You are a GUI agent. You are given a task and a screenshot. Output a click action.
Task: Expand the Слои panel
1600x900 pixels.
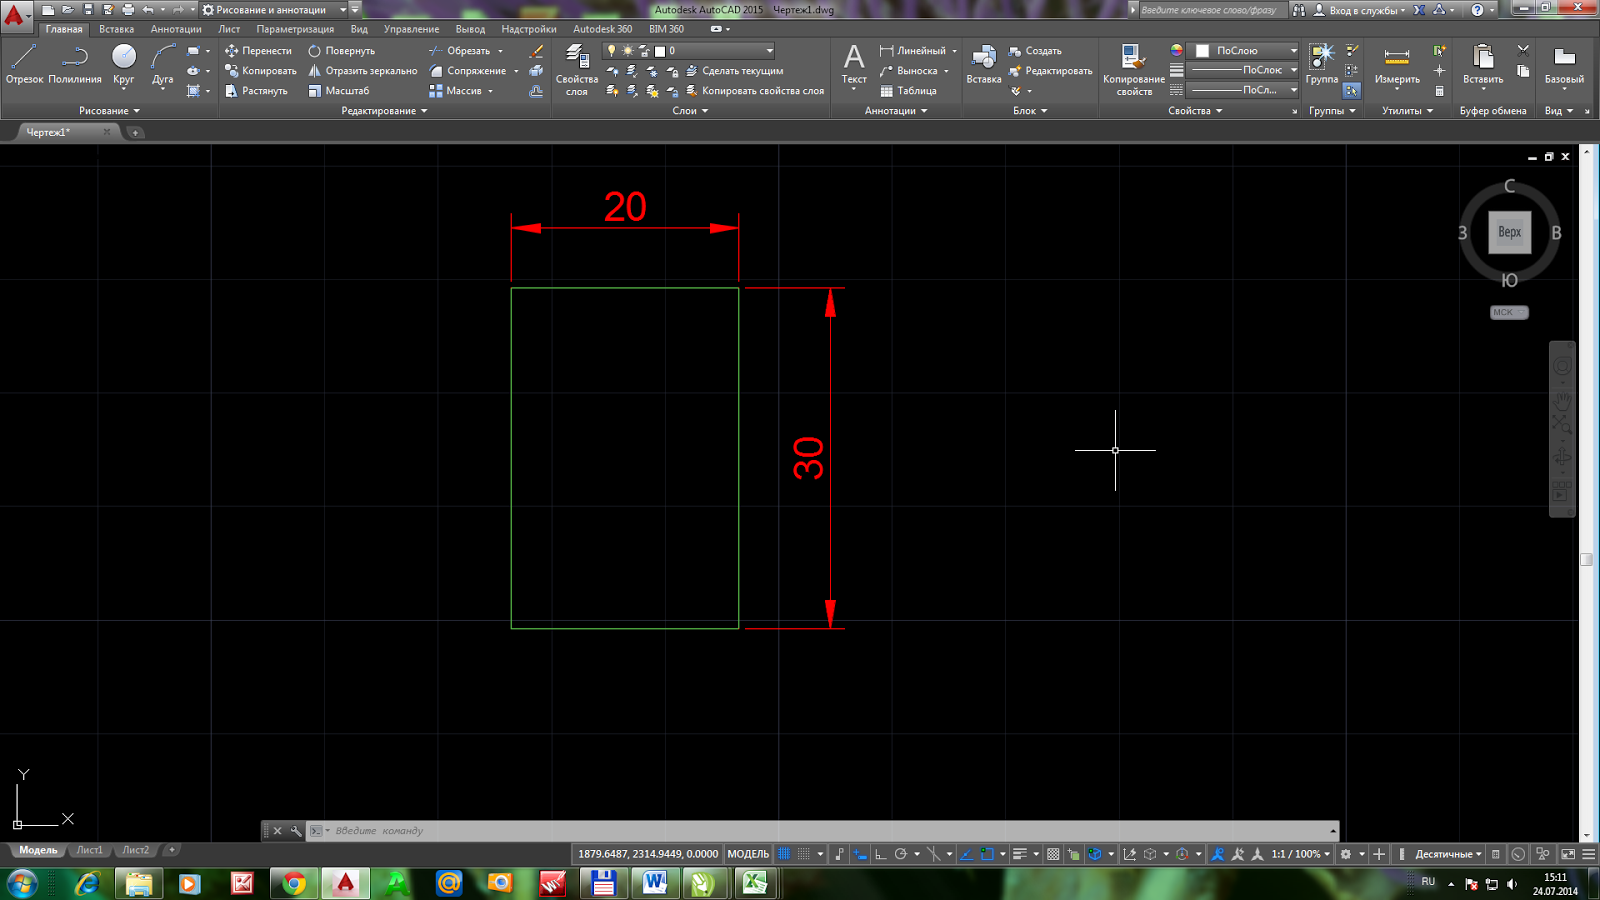(x=690, y=111)
